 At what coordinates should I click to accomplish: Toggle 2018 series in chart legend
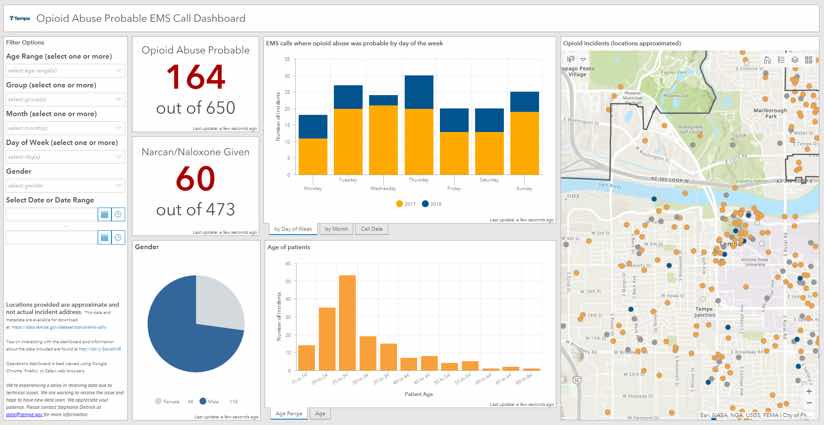tap(429, 203)
